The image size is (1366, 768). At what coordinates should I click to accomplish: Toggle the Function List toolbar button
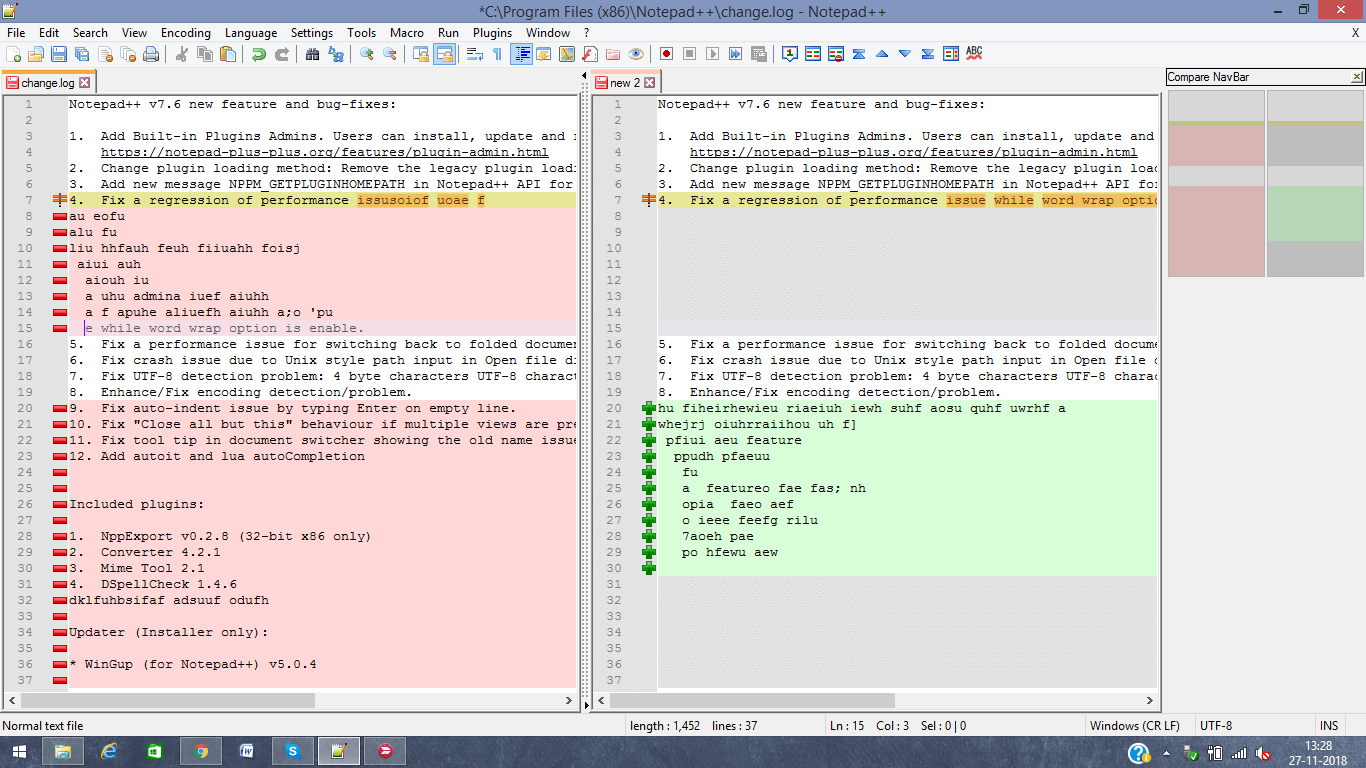tap(590, 54)
